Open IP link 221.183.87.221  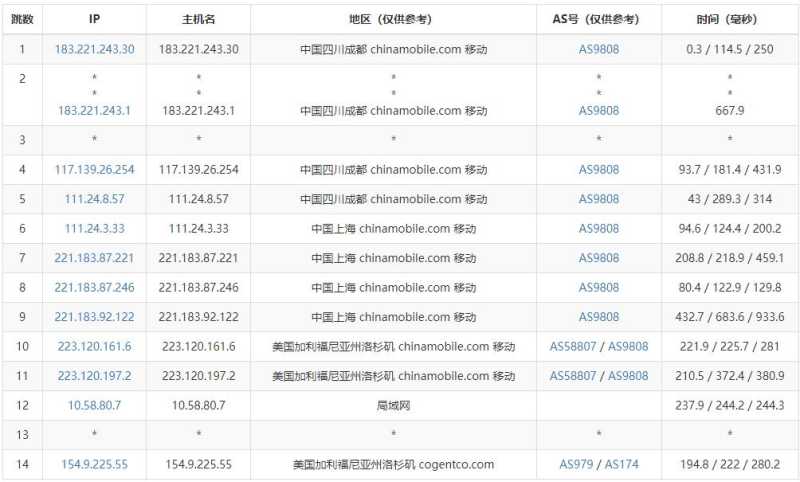tap(94, 258)
